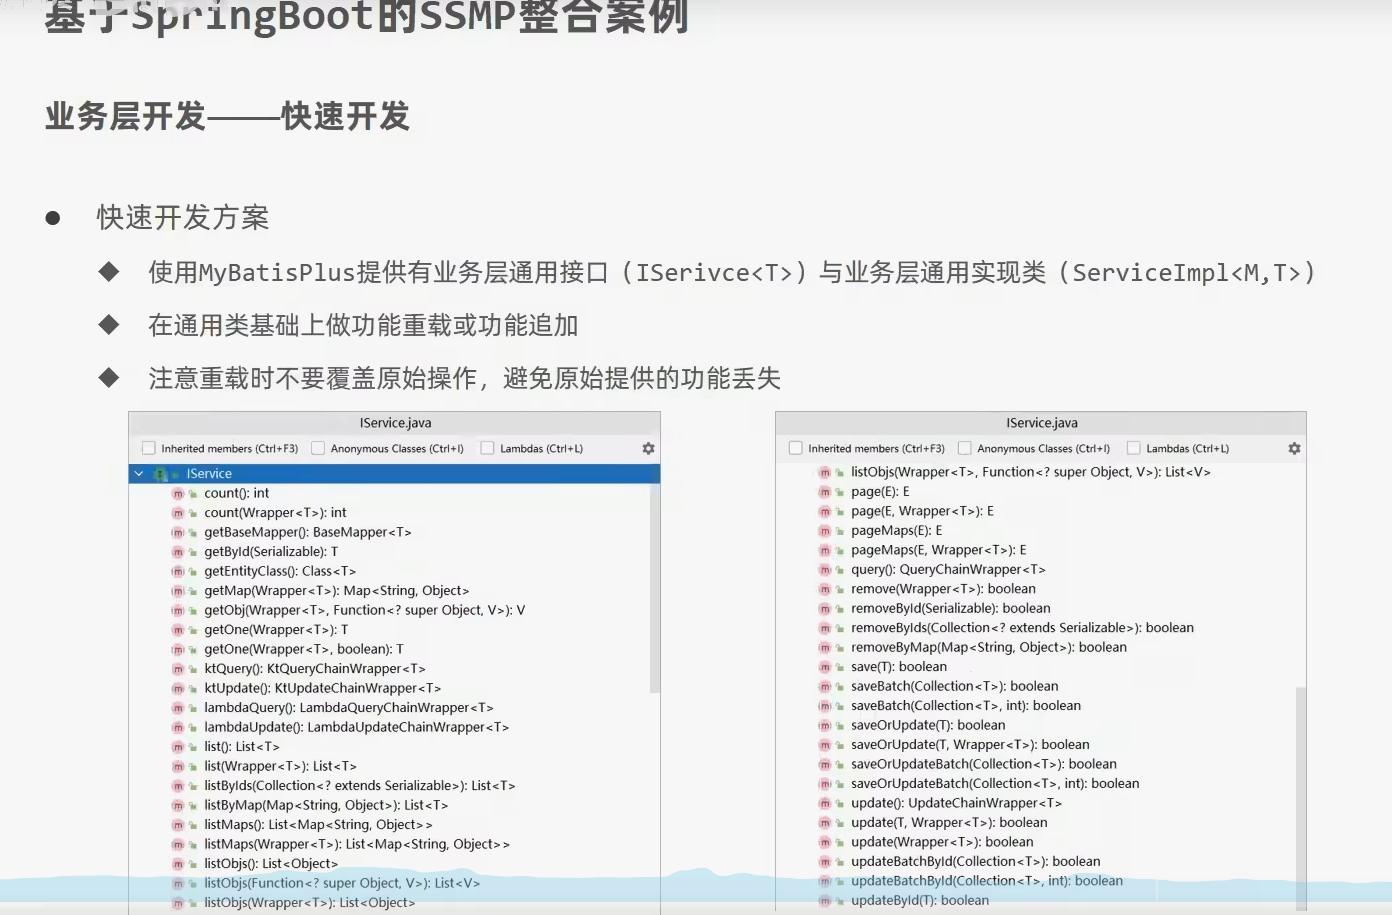
Task: Select the getObj(Wrapper<T>, Function...) row
Action: click(x=390, y=610)
